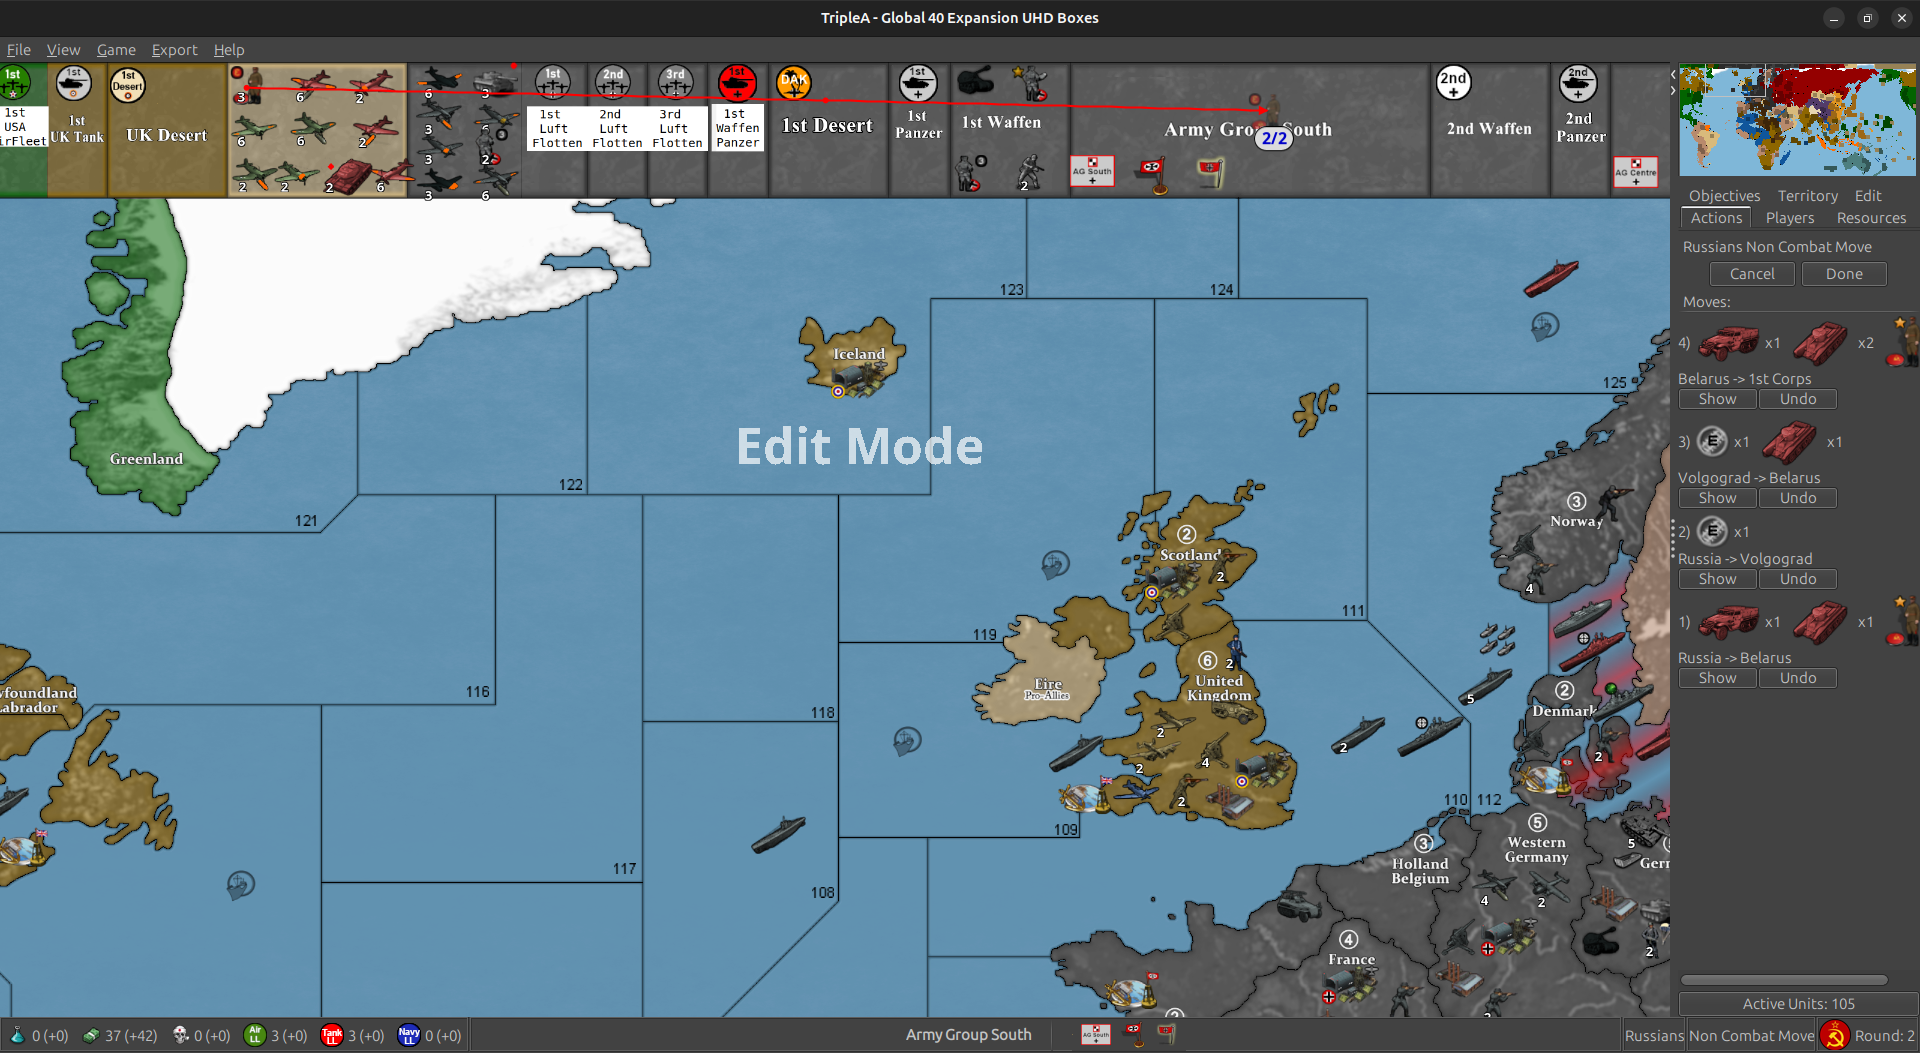Click the Soviet hammer and sickle icon

(1834, 1035)
